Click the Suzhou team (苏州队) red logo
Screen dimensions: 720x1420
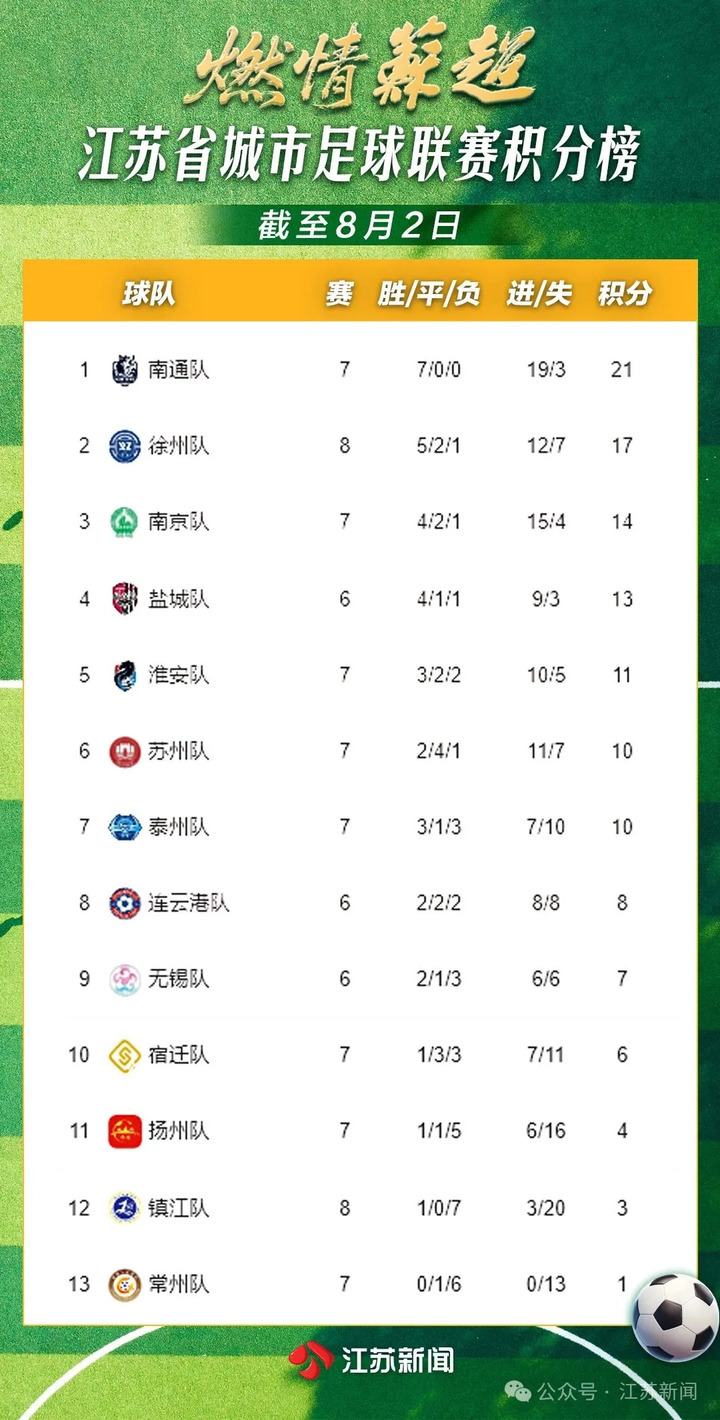click(x=125, y=751)
